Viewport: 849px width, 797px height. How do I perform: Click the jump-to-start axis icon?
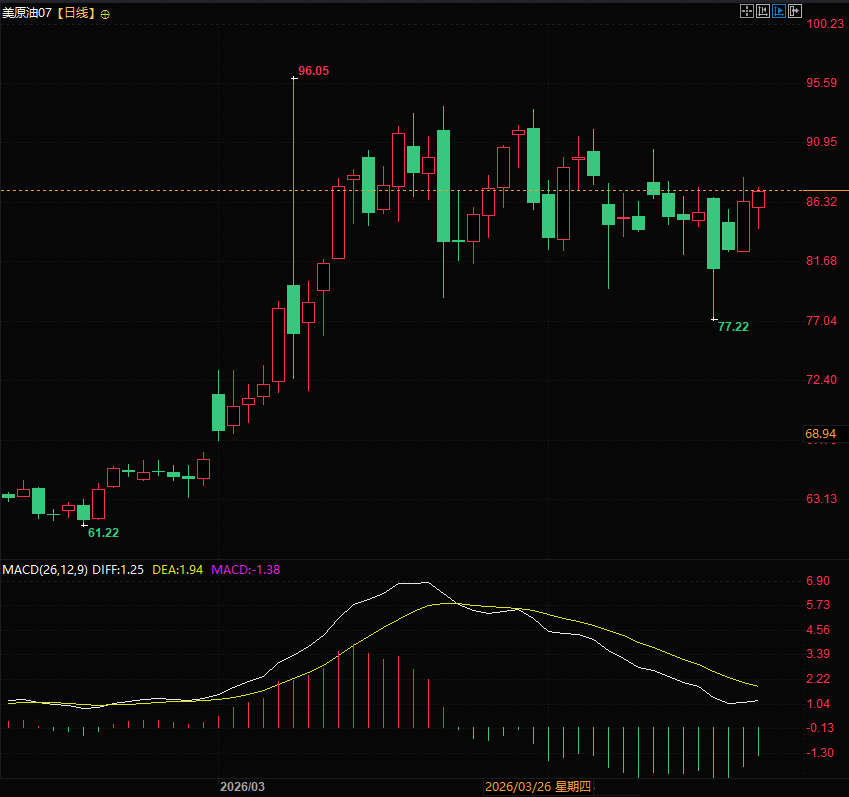(763, 11)
